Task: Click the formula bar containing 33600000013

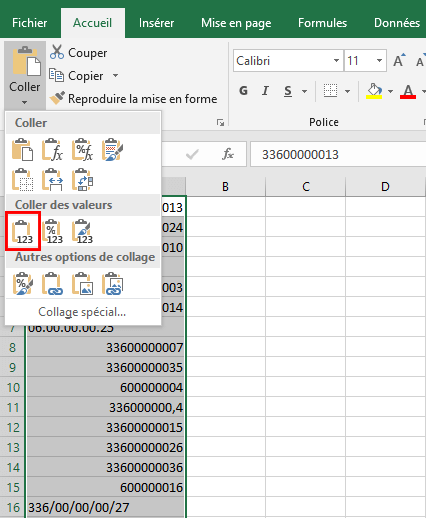Action: [338, 154]
